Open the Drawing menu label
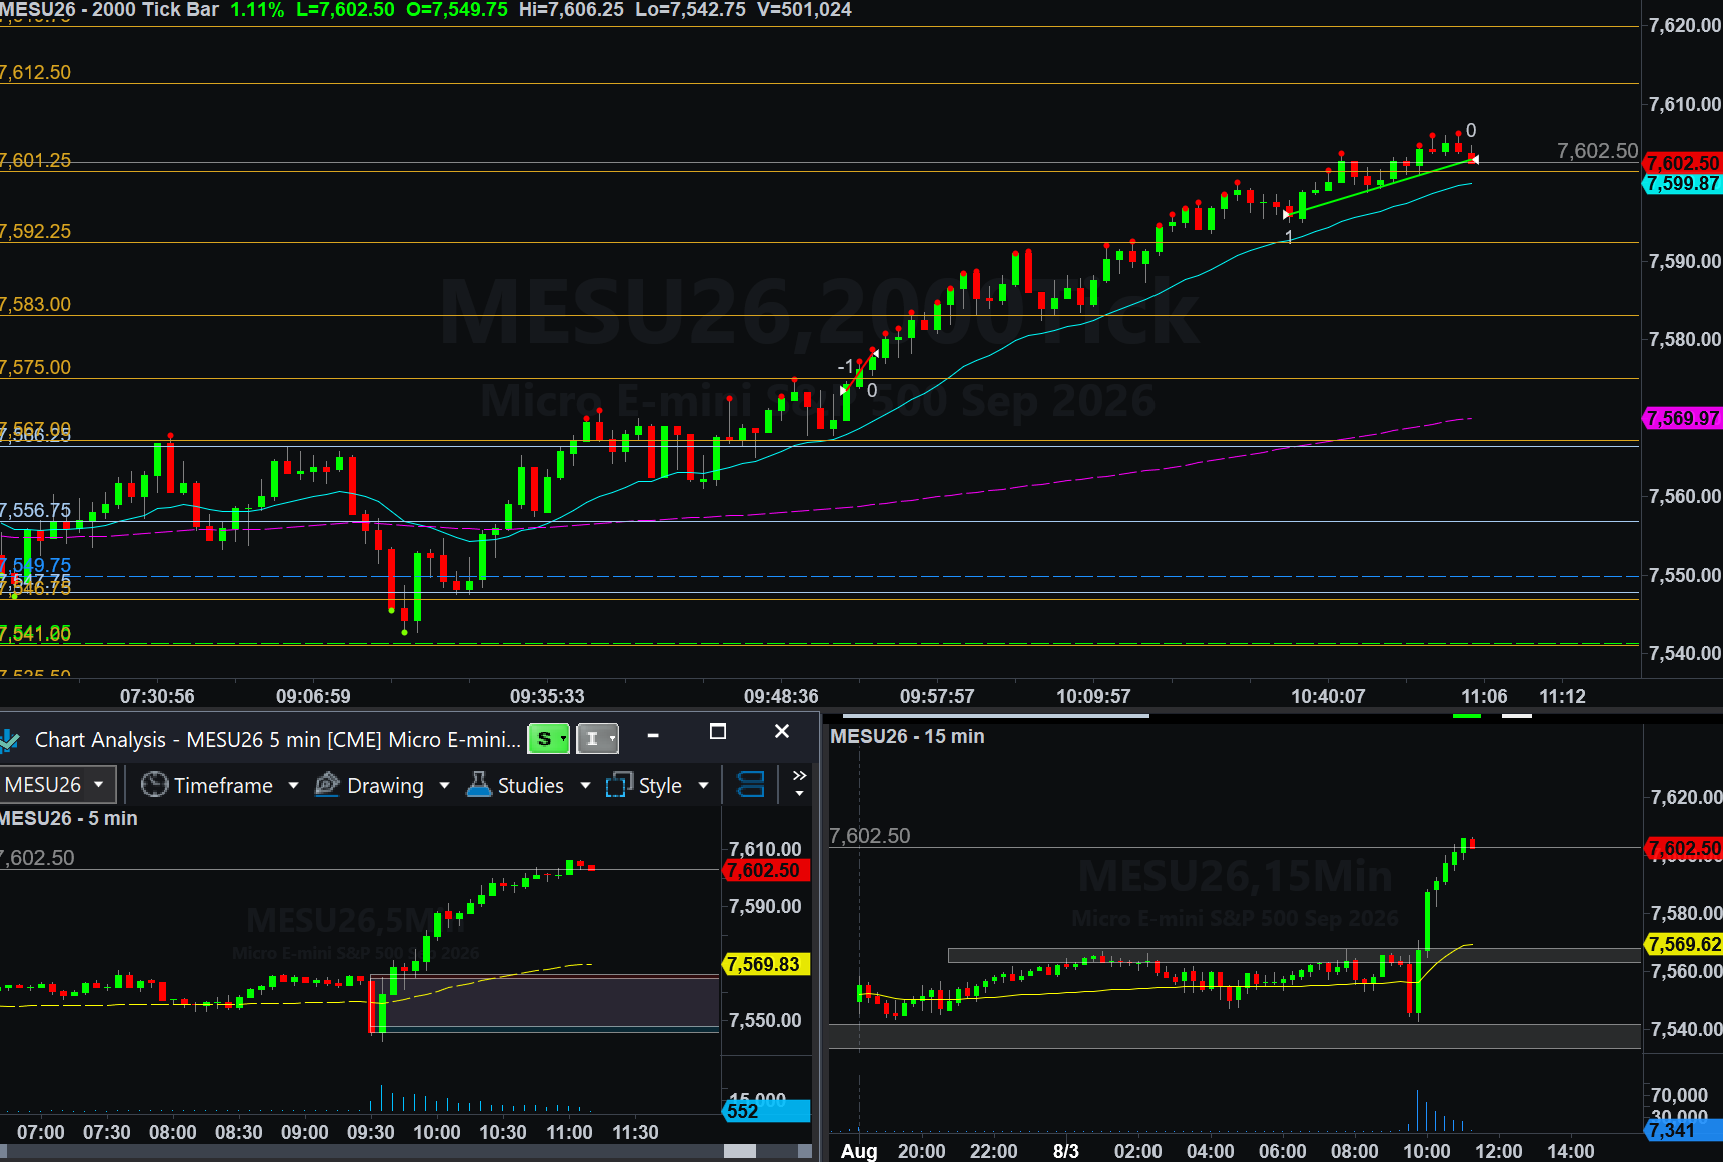Image resolution: width=1723 pixels, height=1162 pixels. [385, 786]
